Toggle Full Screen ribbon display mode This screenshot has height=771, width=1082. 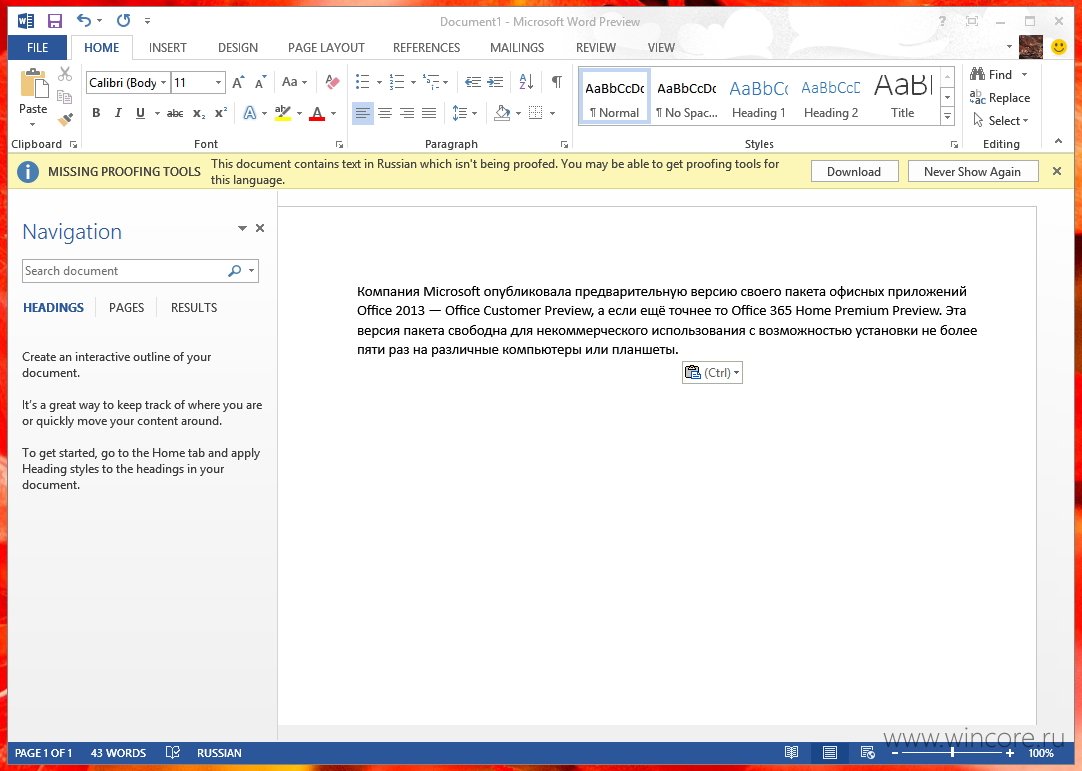972,21
